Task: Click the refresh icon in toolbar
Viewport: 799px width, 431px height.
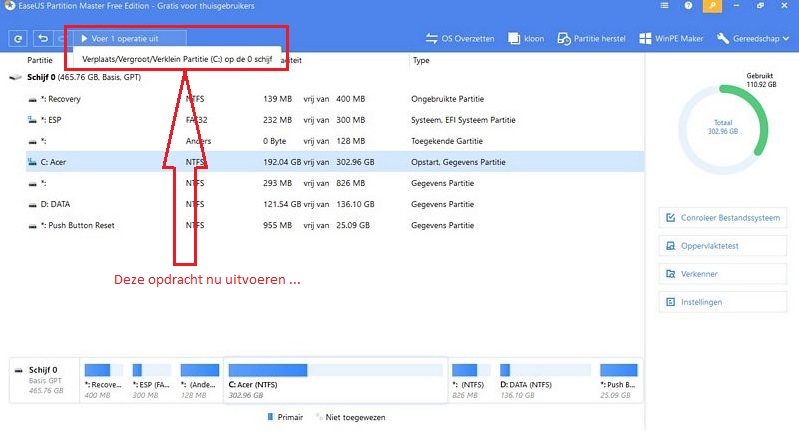Action: pos(18,39)
